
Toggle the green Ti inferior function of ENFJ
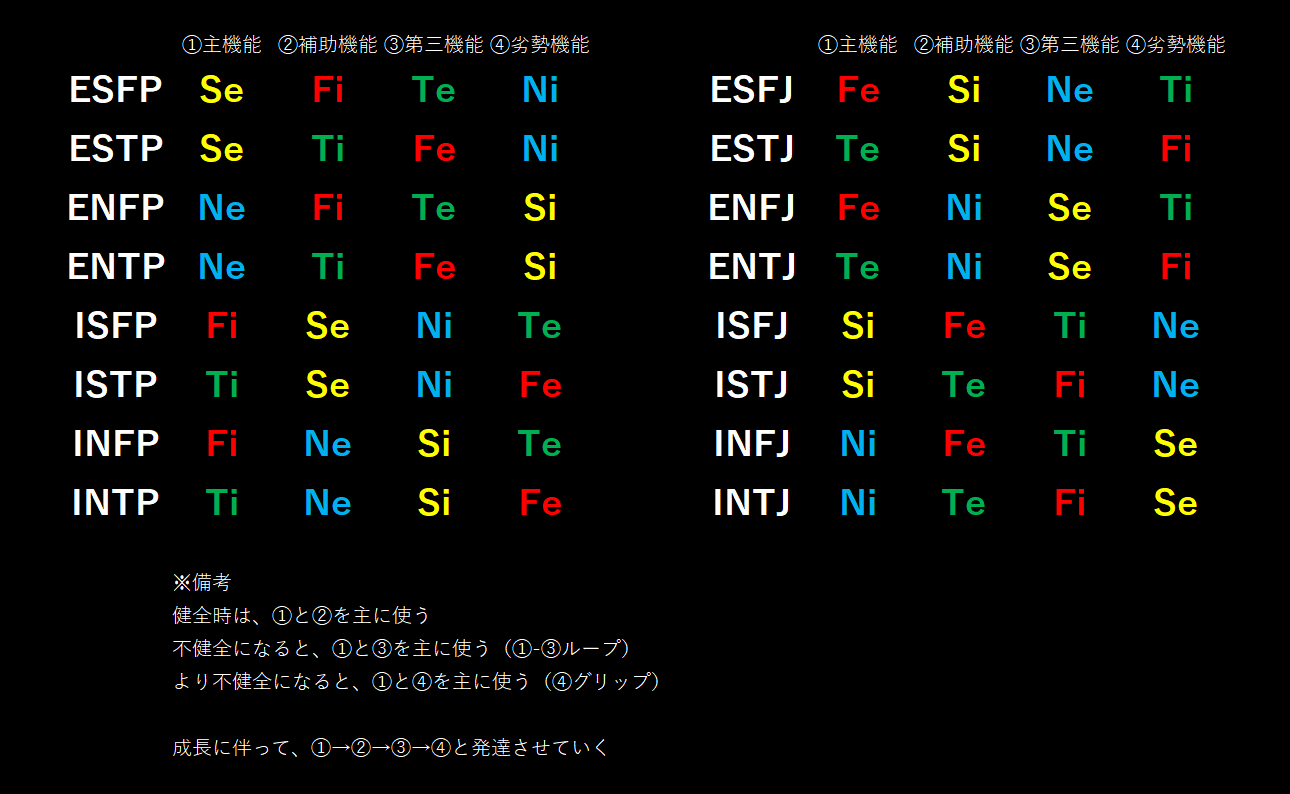pyautogui.click(x=1175, y=208)
